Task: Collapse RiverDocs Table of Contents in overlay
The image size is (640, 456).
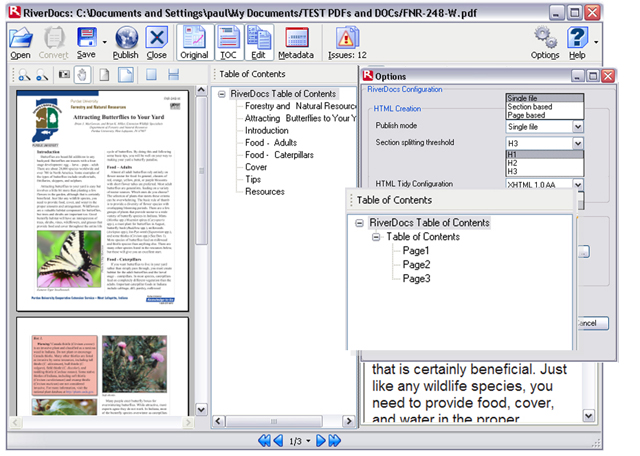Action: click(x=359, y=223)
